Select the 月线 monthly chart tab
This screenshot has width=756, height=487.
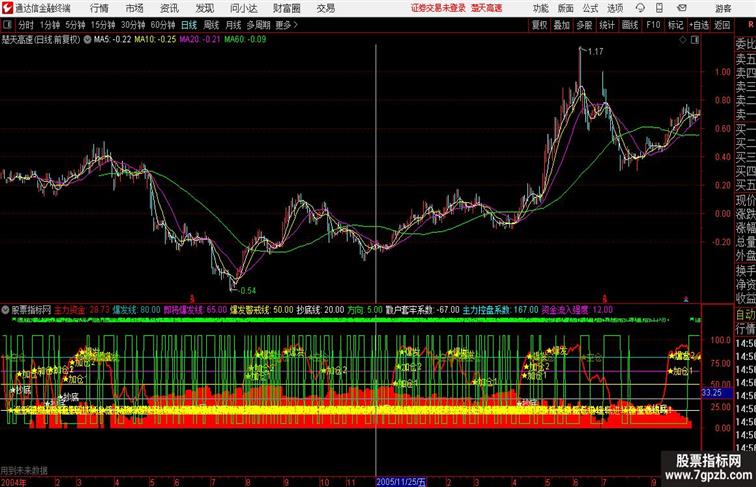[x=233, y=25]
